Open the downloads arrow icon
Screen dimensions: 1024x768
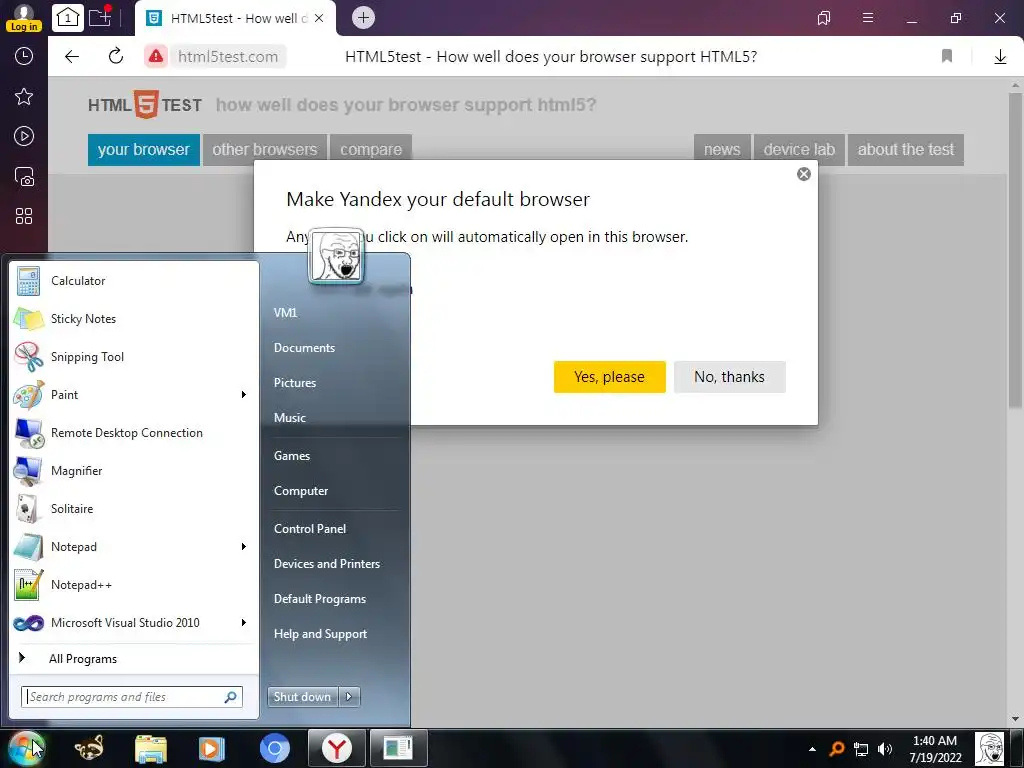click(1000, 57)
